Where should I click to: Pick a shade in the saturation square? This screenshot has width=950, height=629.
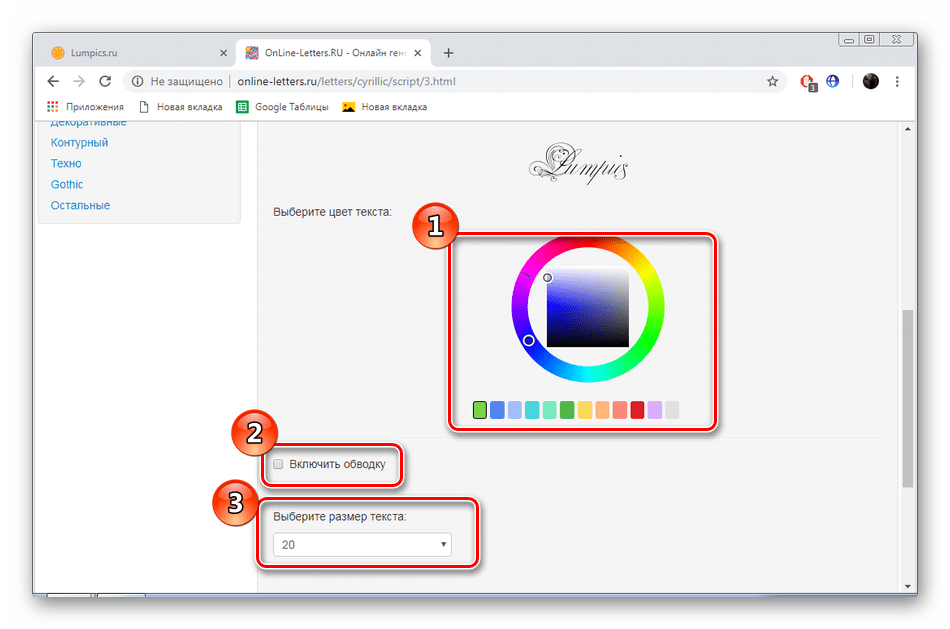pyautogui.click(x=588, y=307)
